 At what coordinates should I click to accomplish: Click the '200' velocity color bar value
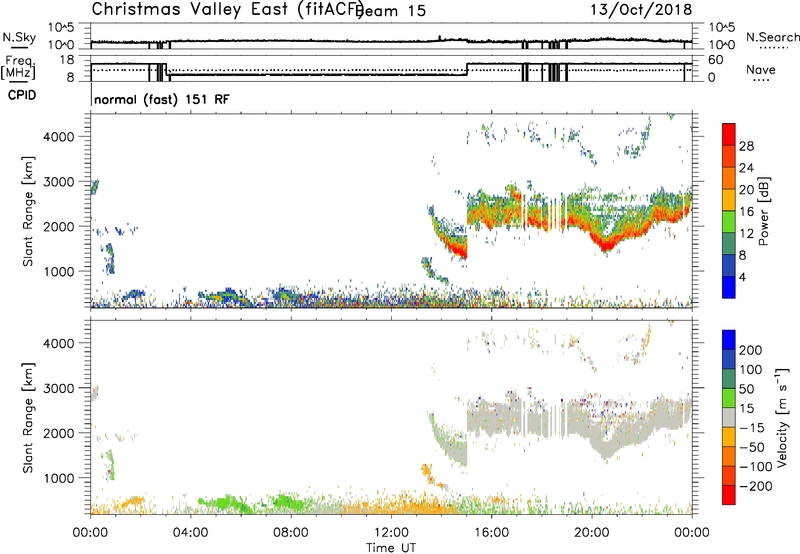pos(751,350)
